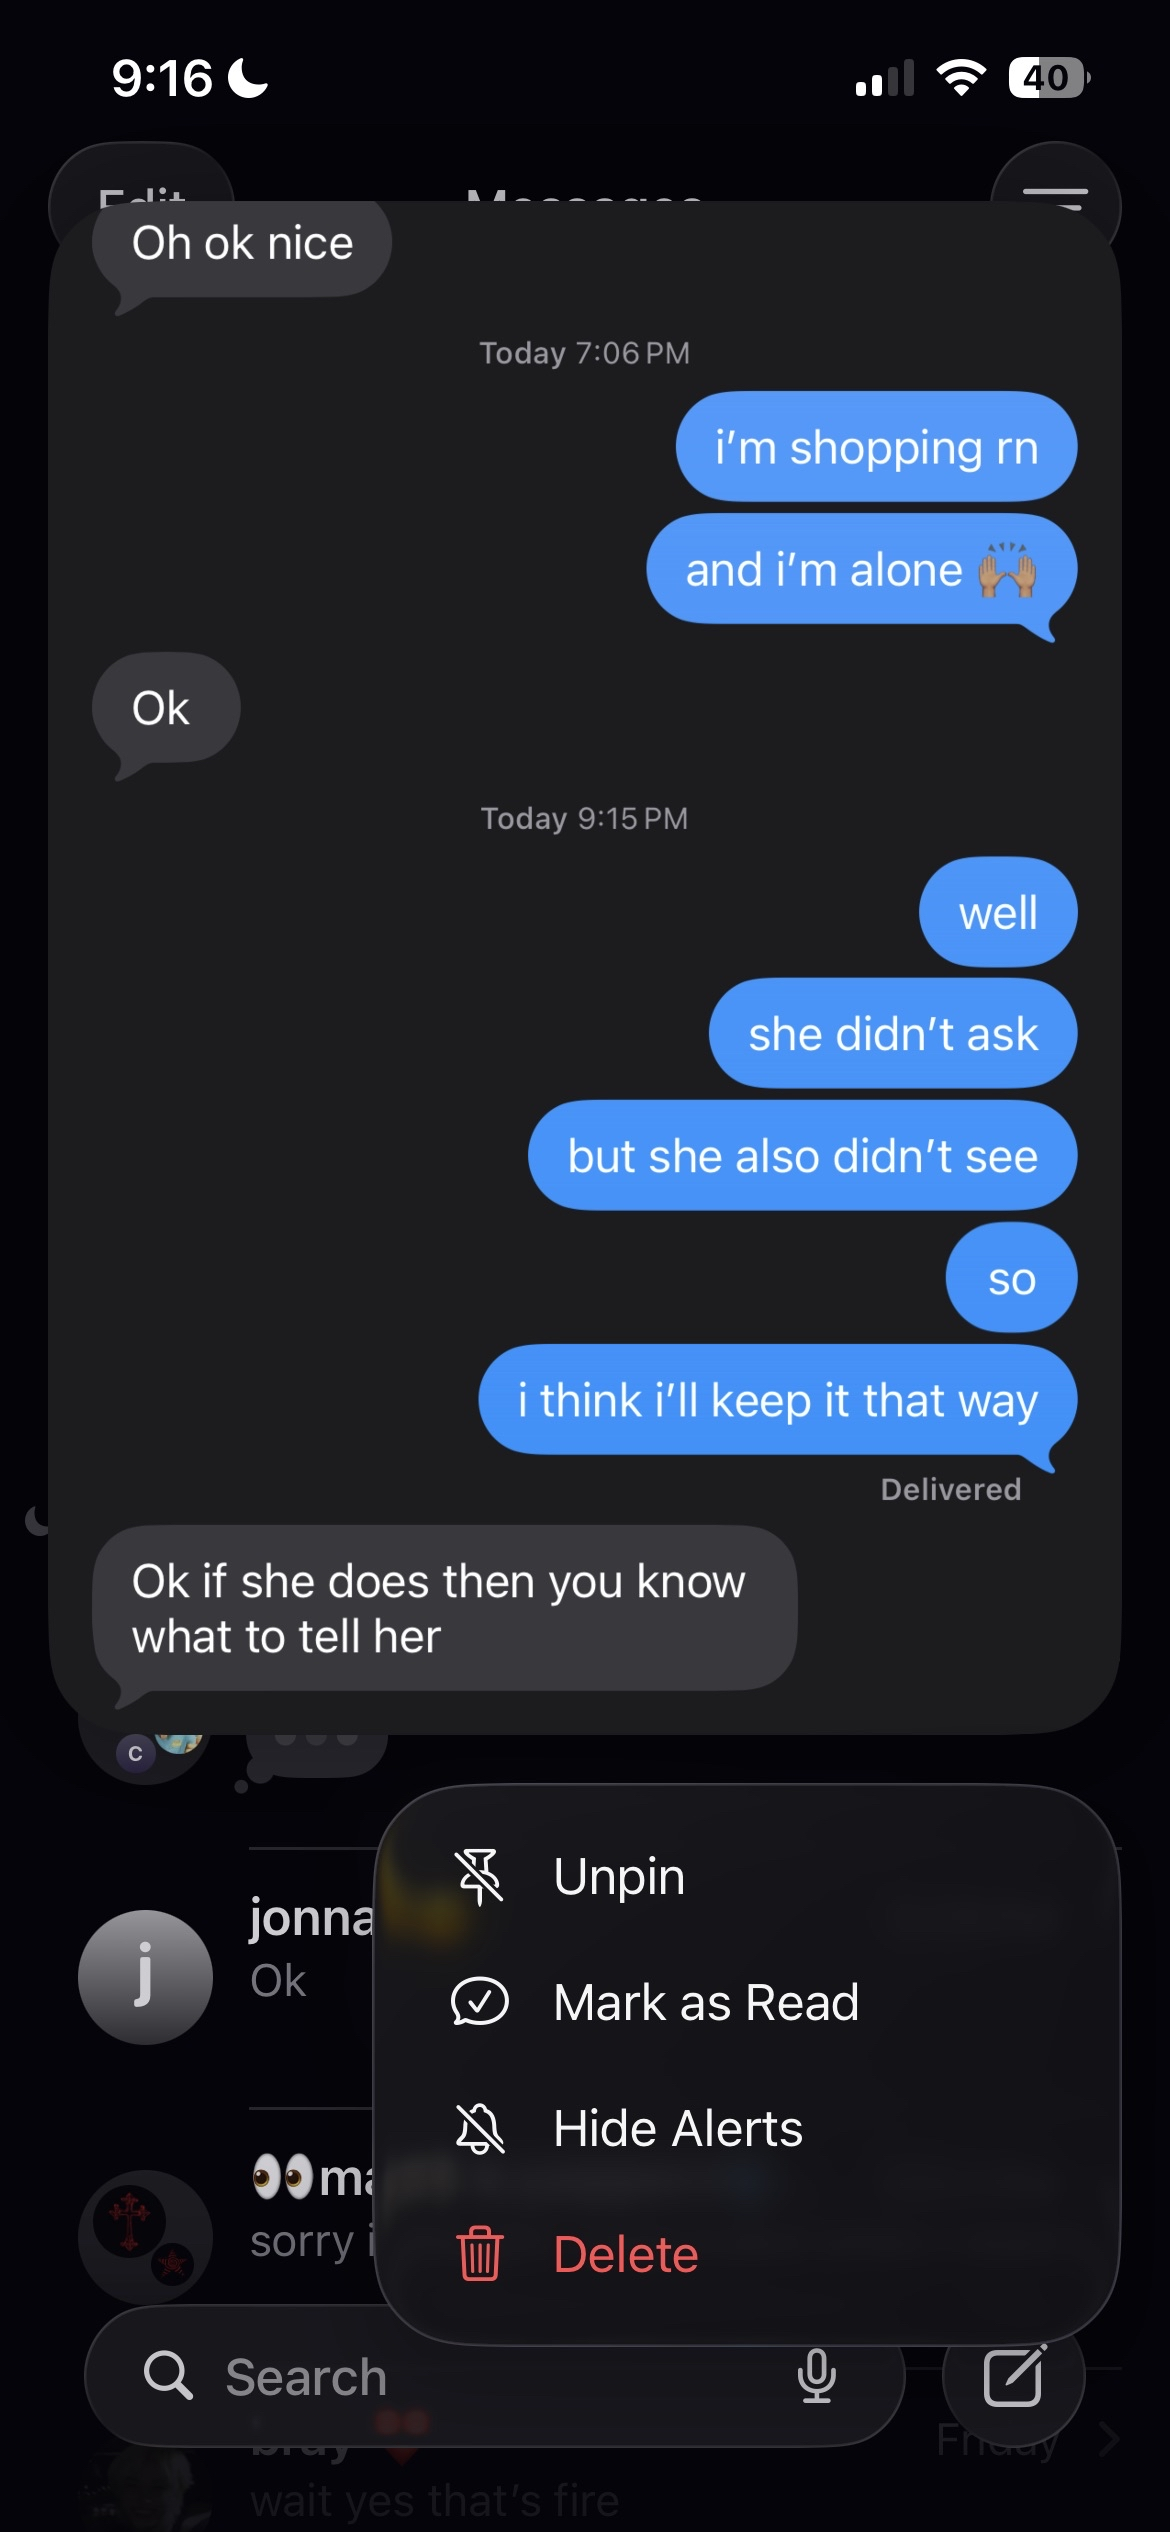Screen dimensions: 1170x2532
Task: Tap the 'Ok if she does then' message bubble
Action: click(x=444, y=1608)
